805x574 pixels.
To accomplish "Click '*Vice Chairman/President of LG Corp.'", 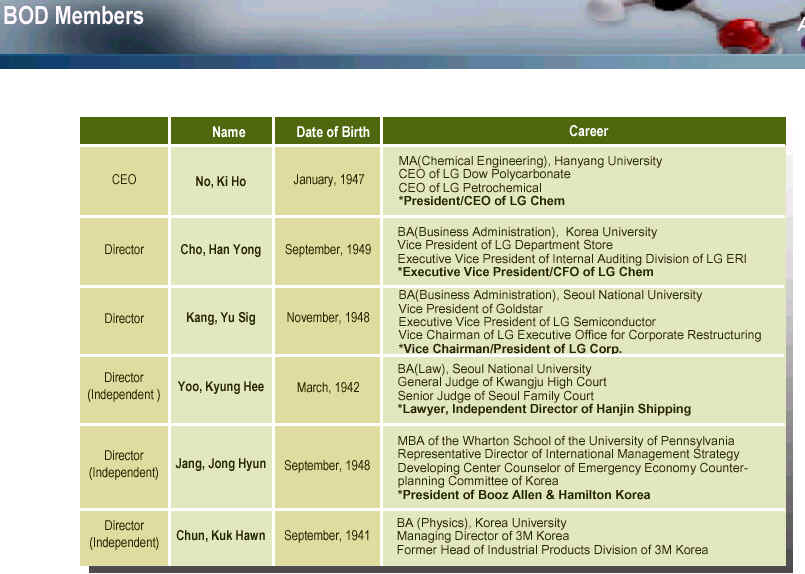I will (x=510, y=349).
